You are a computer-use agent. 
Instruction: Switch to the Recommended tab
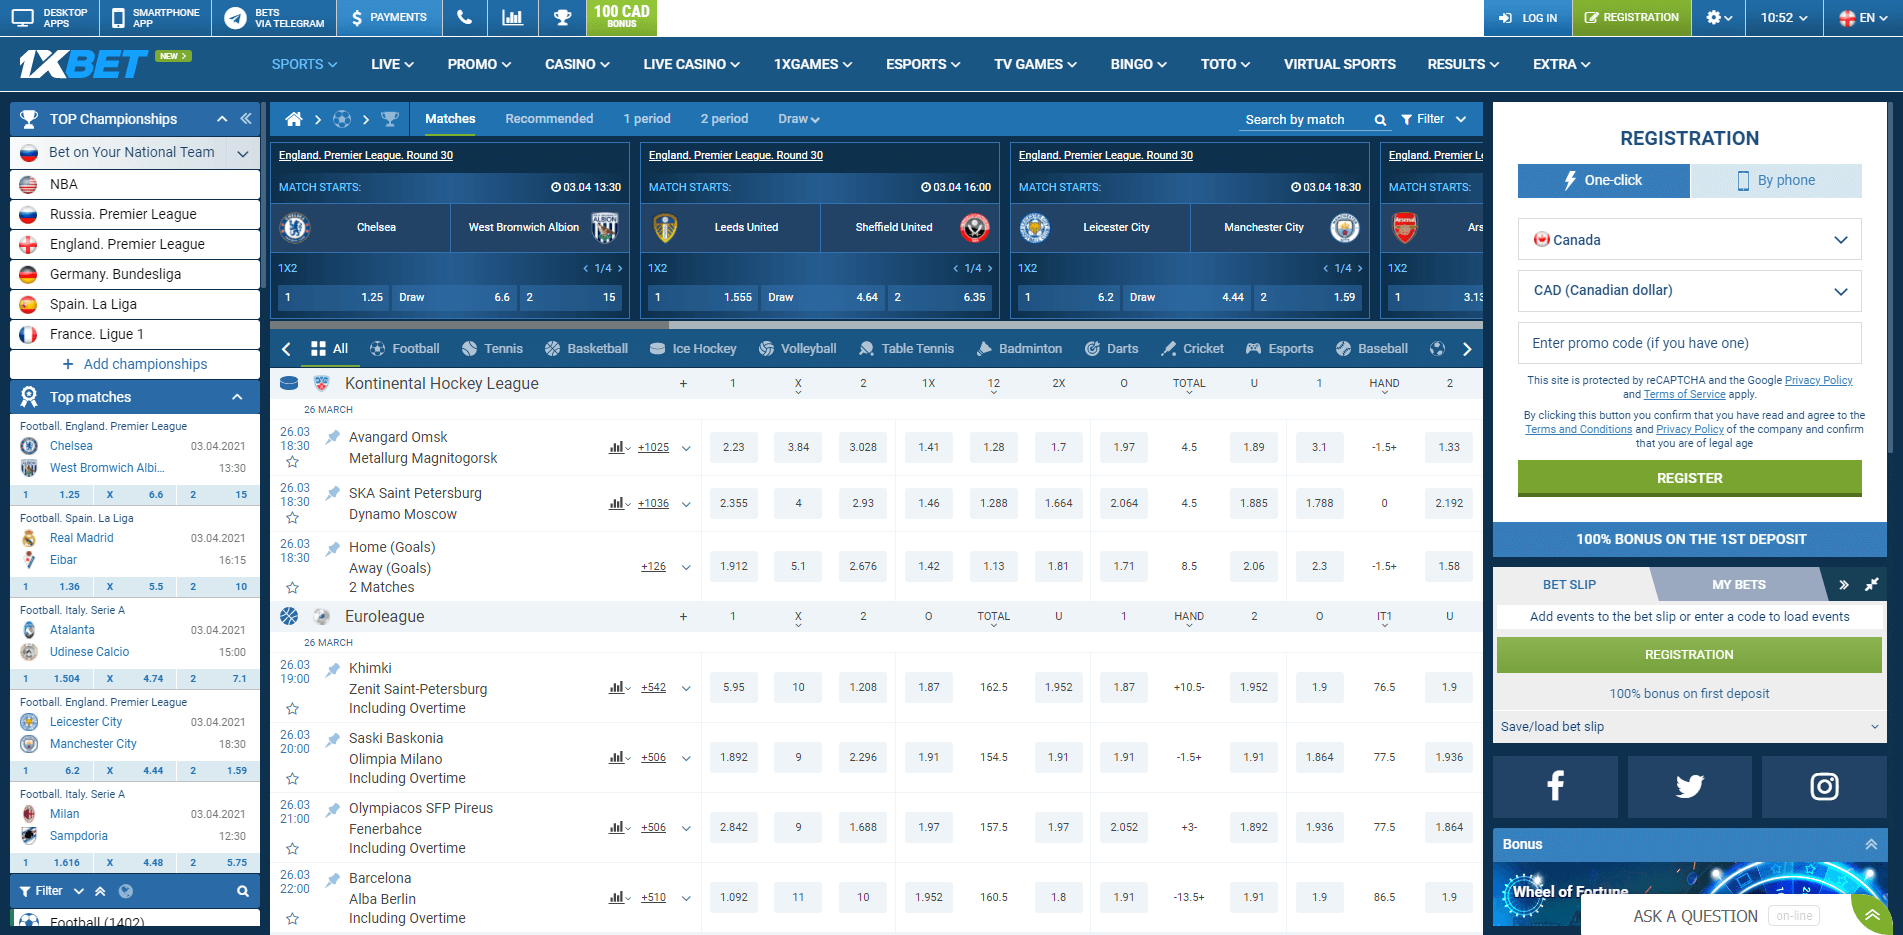(548, 118)
